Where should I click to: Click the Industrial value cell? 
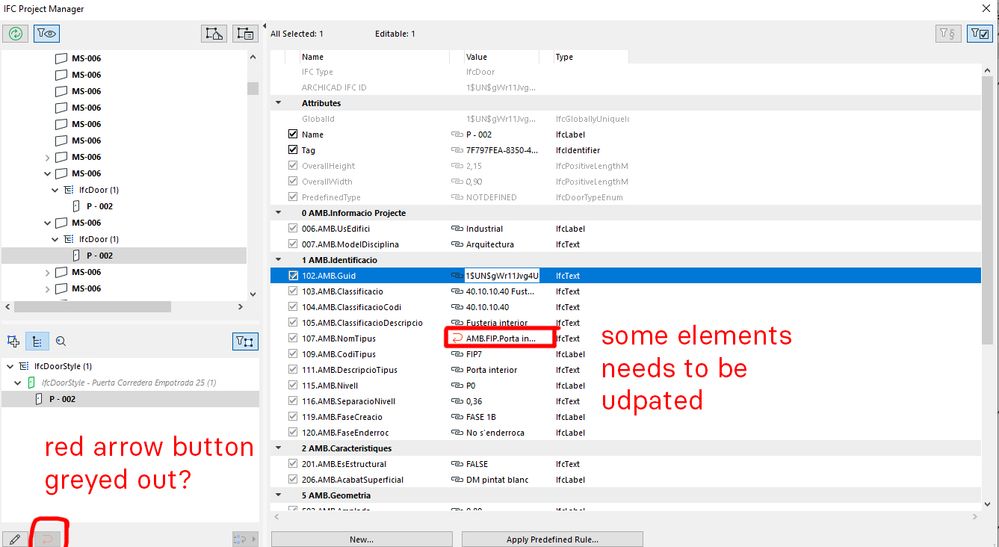tap(484, 229)
